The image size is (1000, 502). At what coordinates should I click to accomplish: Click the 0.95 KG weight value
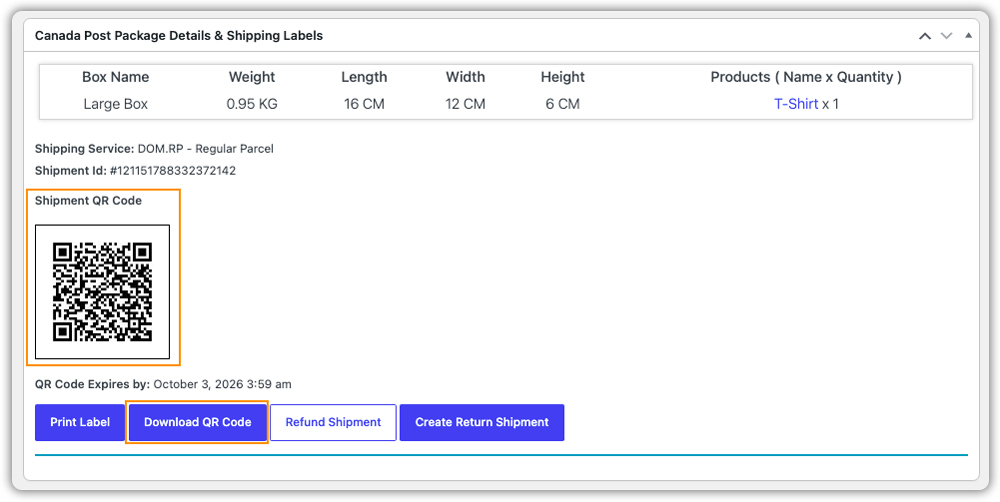click(252, 104)
